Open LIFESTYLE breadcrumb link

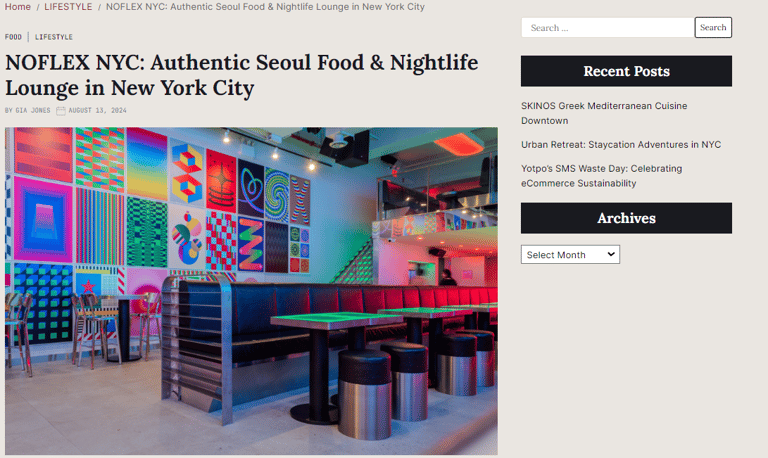point(68,7)
